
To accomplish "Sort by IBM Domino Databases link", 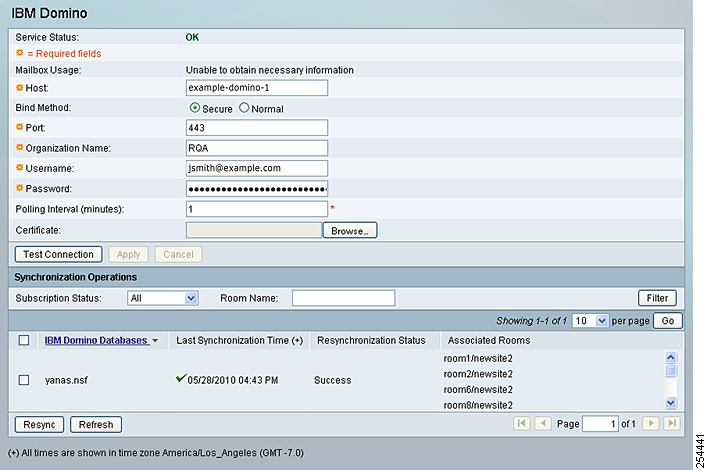I will click(x=96, y=340).
